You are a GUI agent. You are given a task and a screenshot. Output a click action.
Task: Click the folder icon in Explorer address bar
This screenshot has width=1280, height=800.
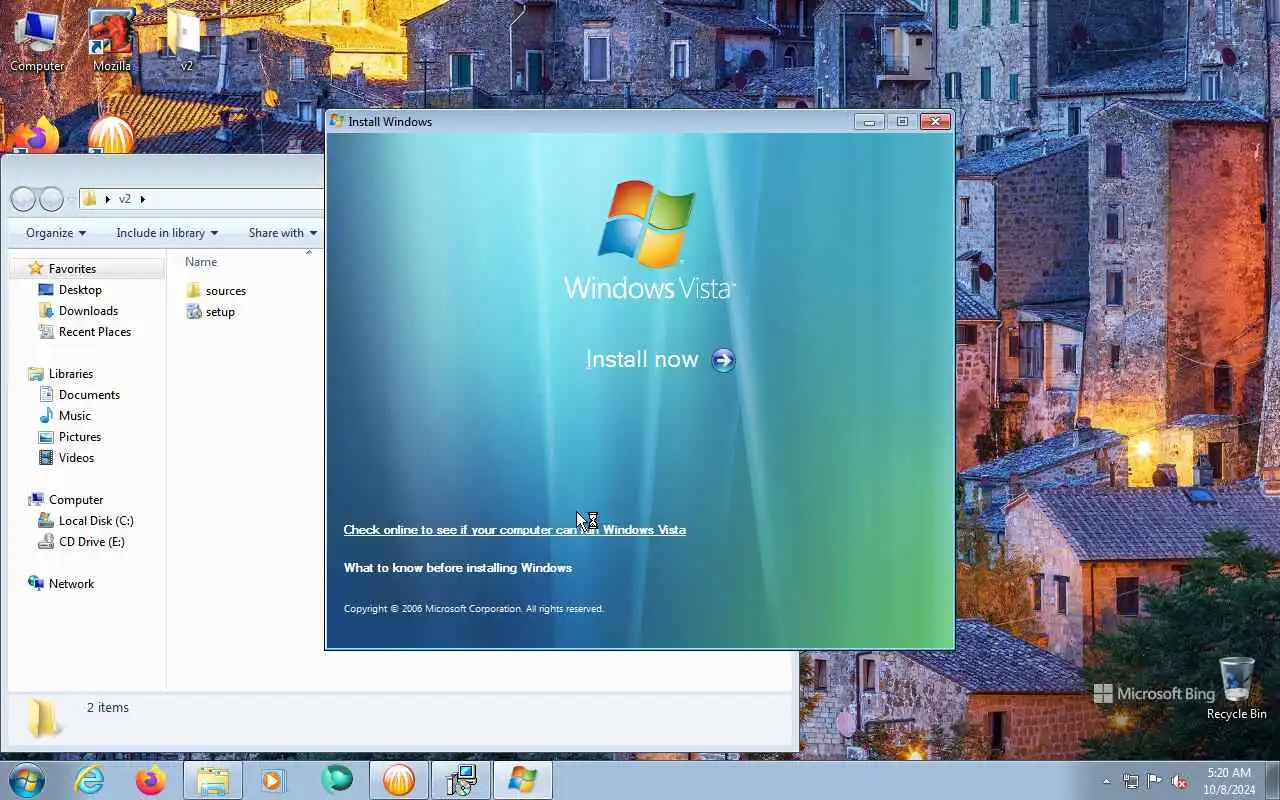90,199
